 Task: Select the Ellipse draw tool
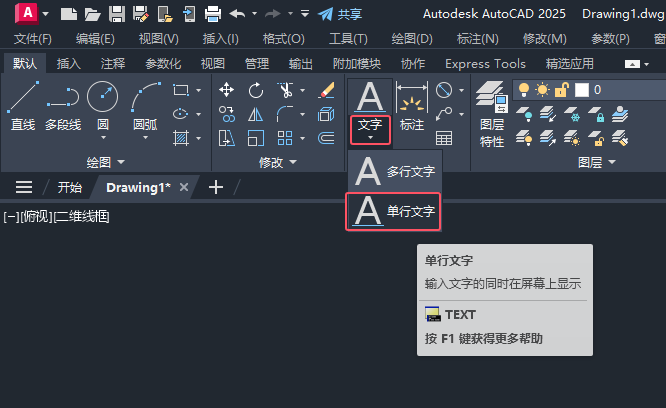coord(181,114)
